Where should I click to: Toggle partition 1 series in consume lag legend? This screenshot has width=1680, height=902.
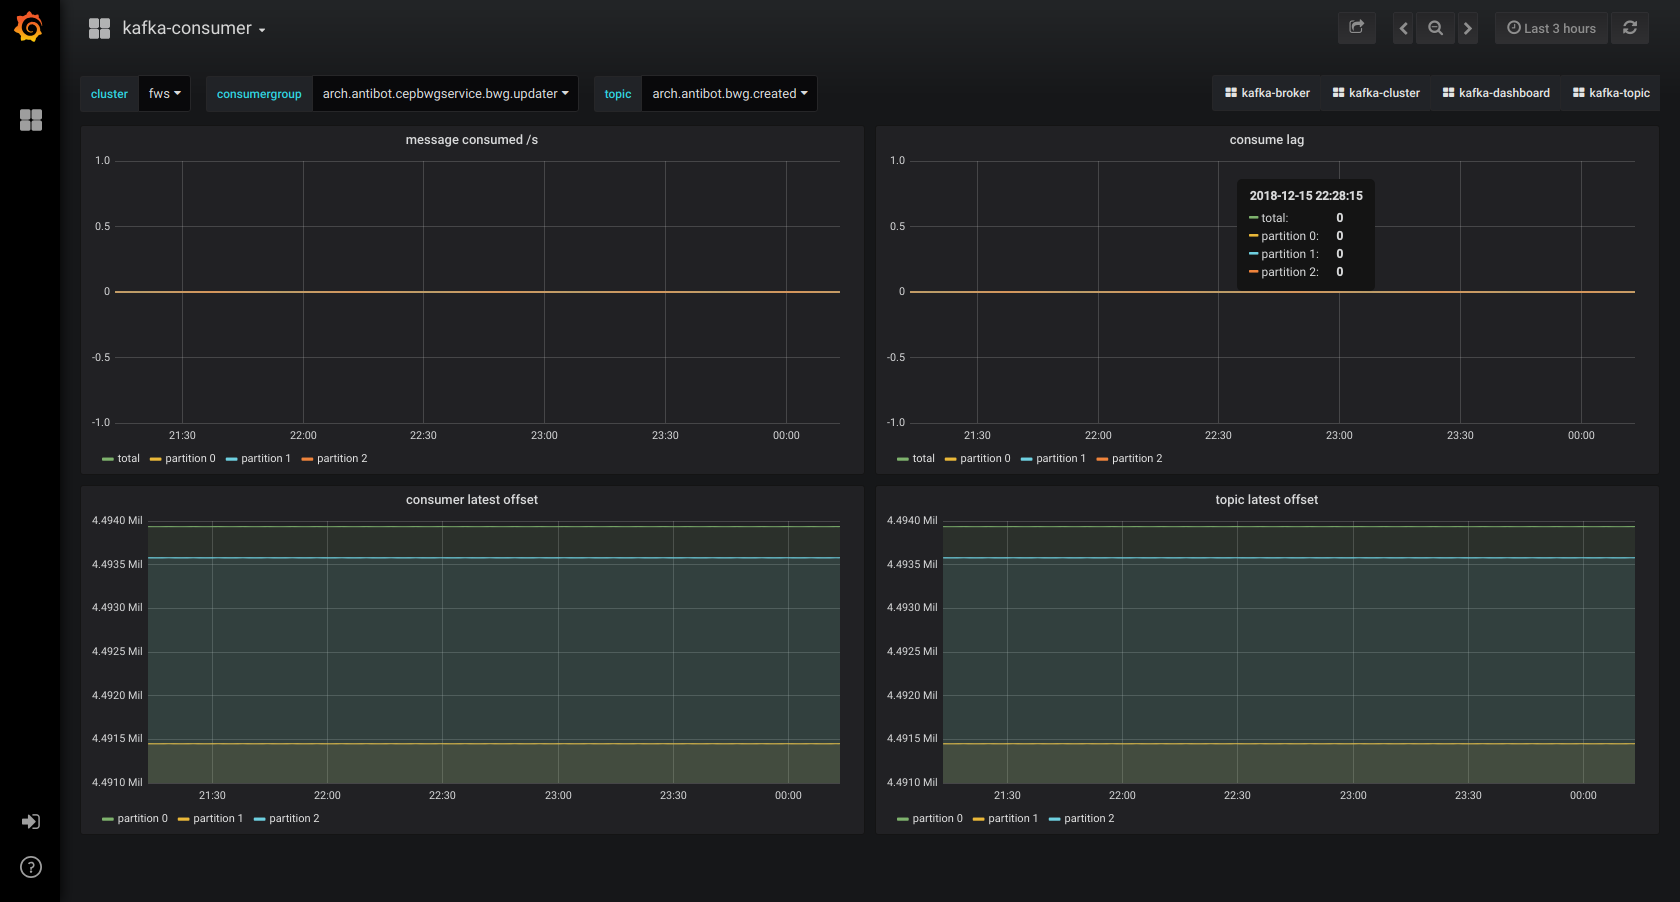[x=1053, y=459]
